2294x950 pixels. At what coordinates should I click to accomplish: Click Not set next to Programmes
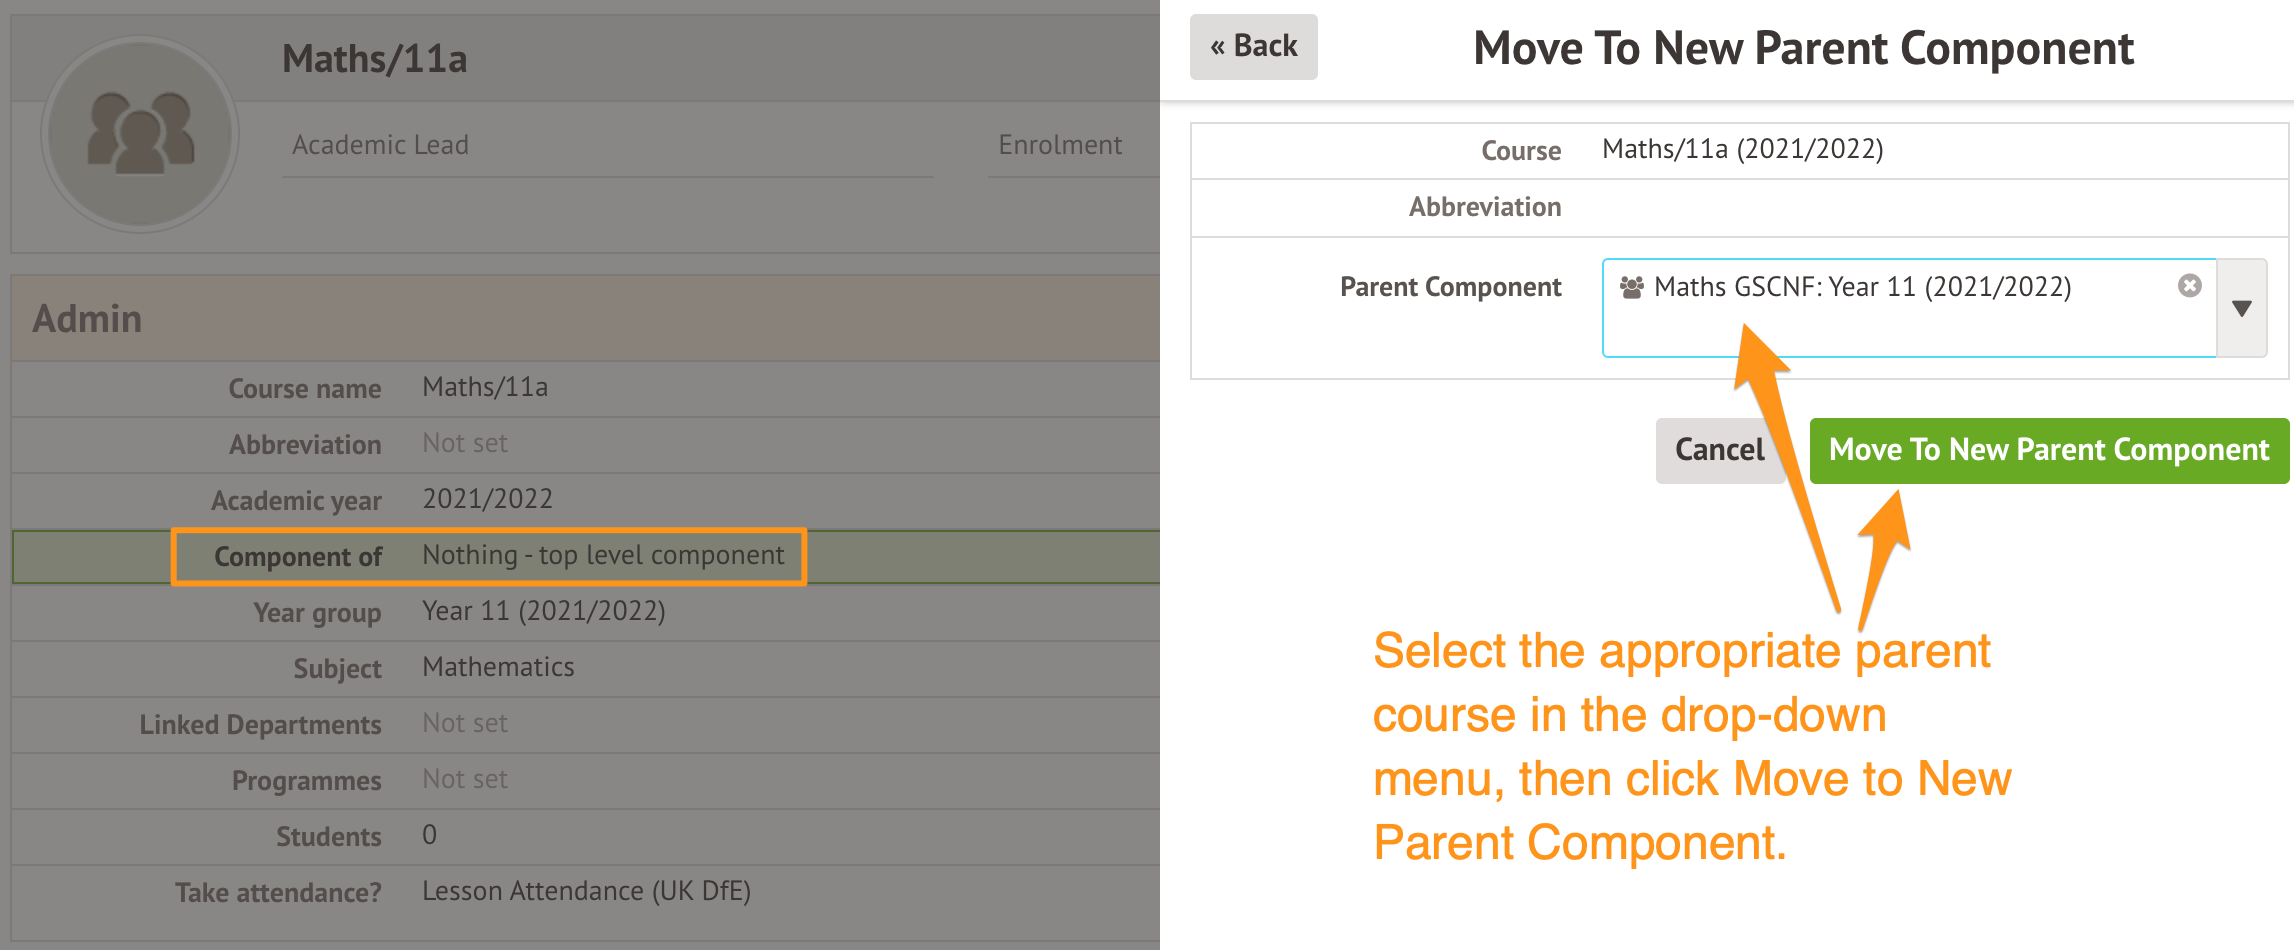[x=465, y=779]
